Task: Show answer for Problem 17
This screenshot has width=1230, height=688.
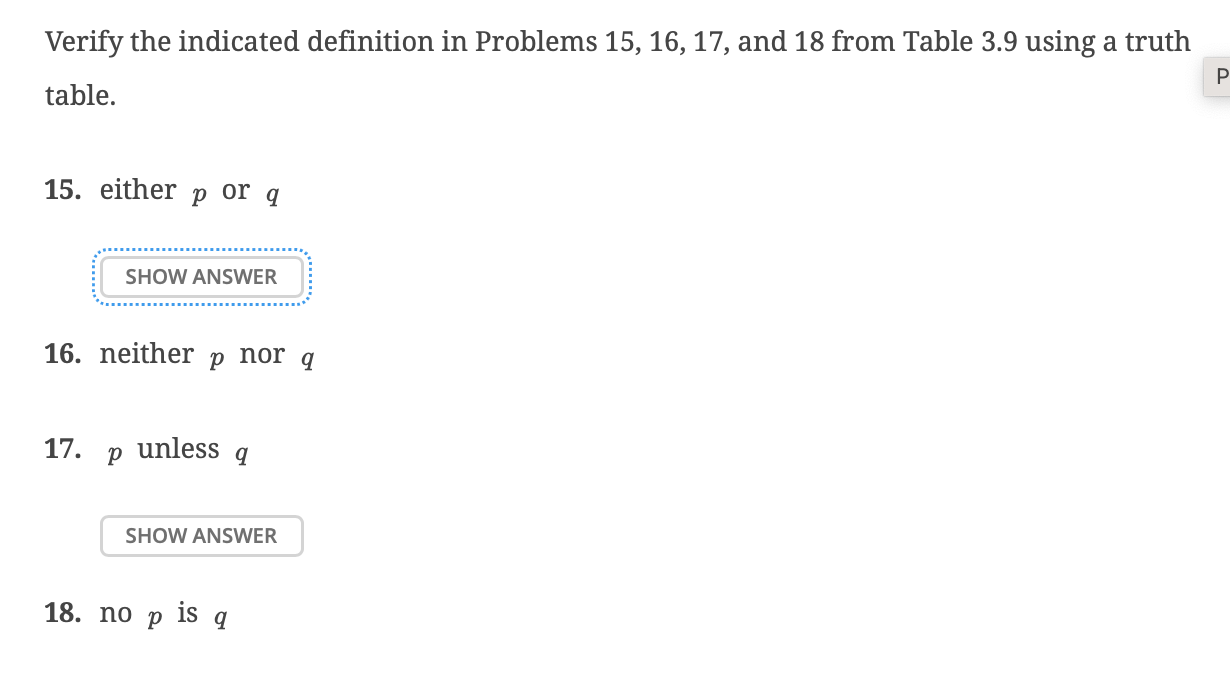Action: [201, 536]
